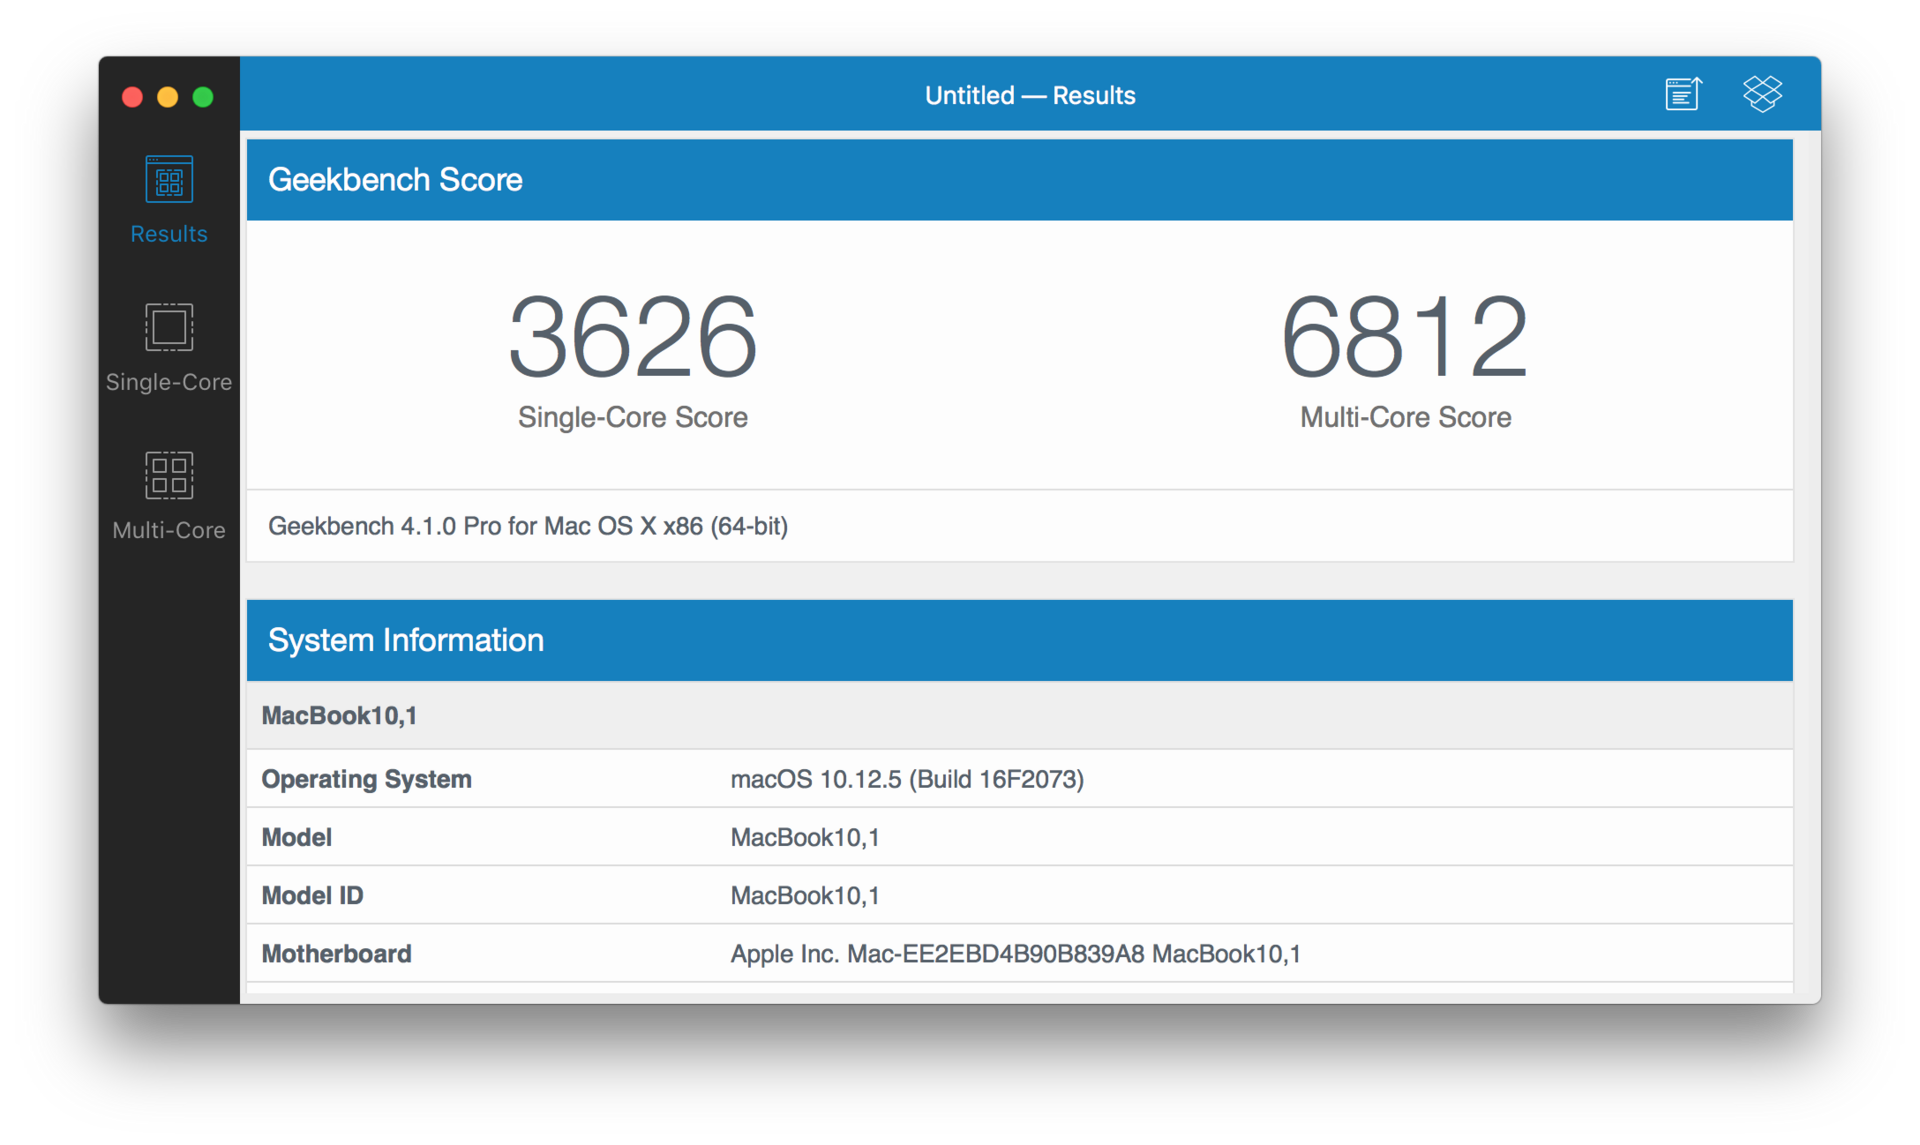Open the Results sidebar icon
The height and width of the screenshot is (1145, 1920).
pyautogui.click(x=168, y=180)
